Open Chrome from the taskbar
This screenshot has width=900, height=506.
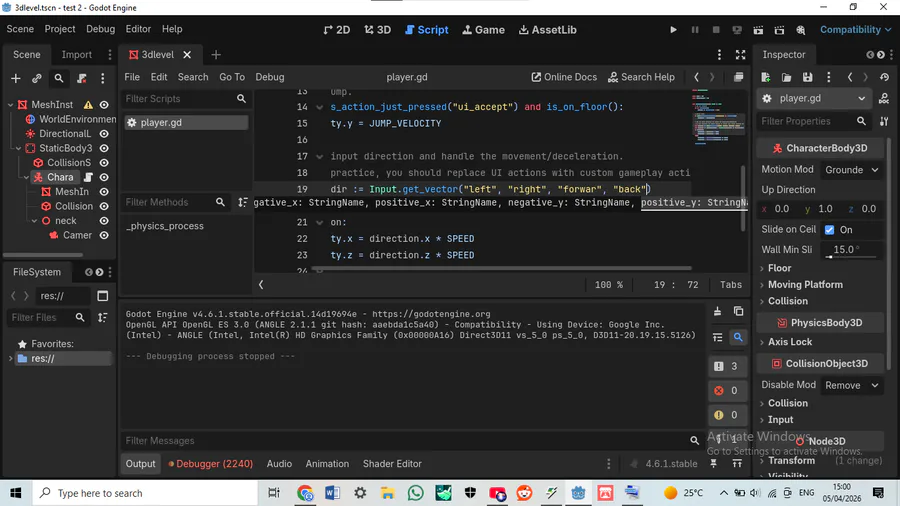click(305, 493)
